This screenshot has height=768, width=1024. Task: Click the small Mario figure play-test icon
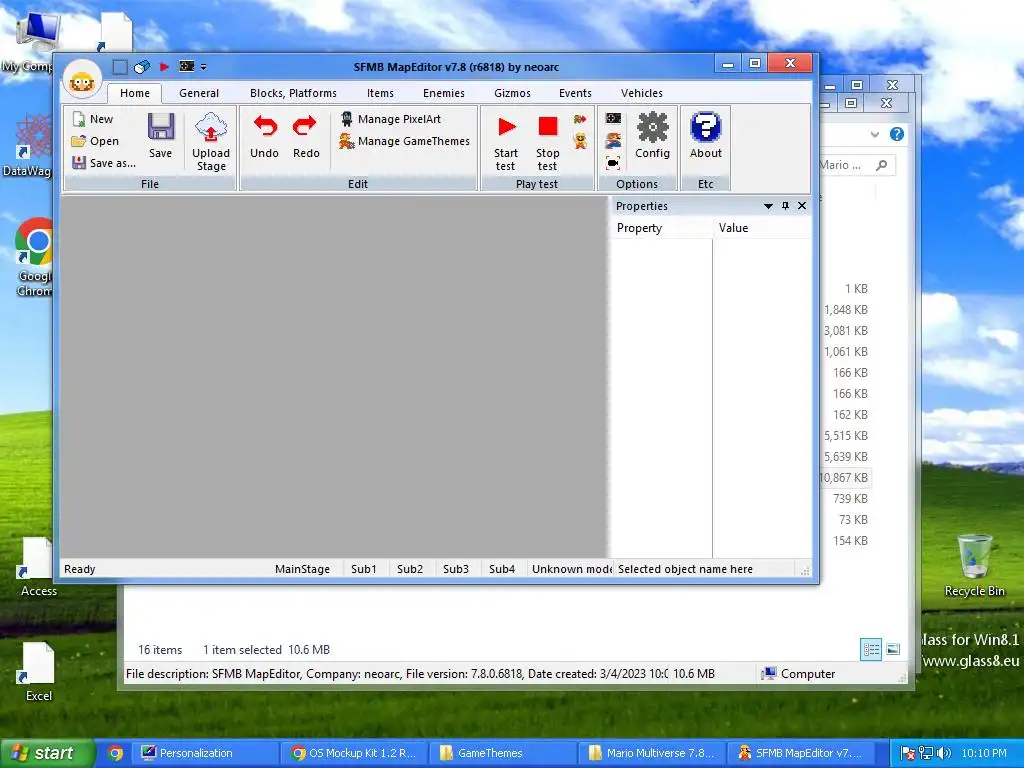pos(580,140)
